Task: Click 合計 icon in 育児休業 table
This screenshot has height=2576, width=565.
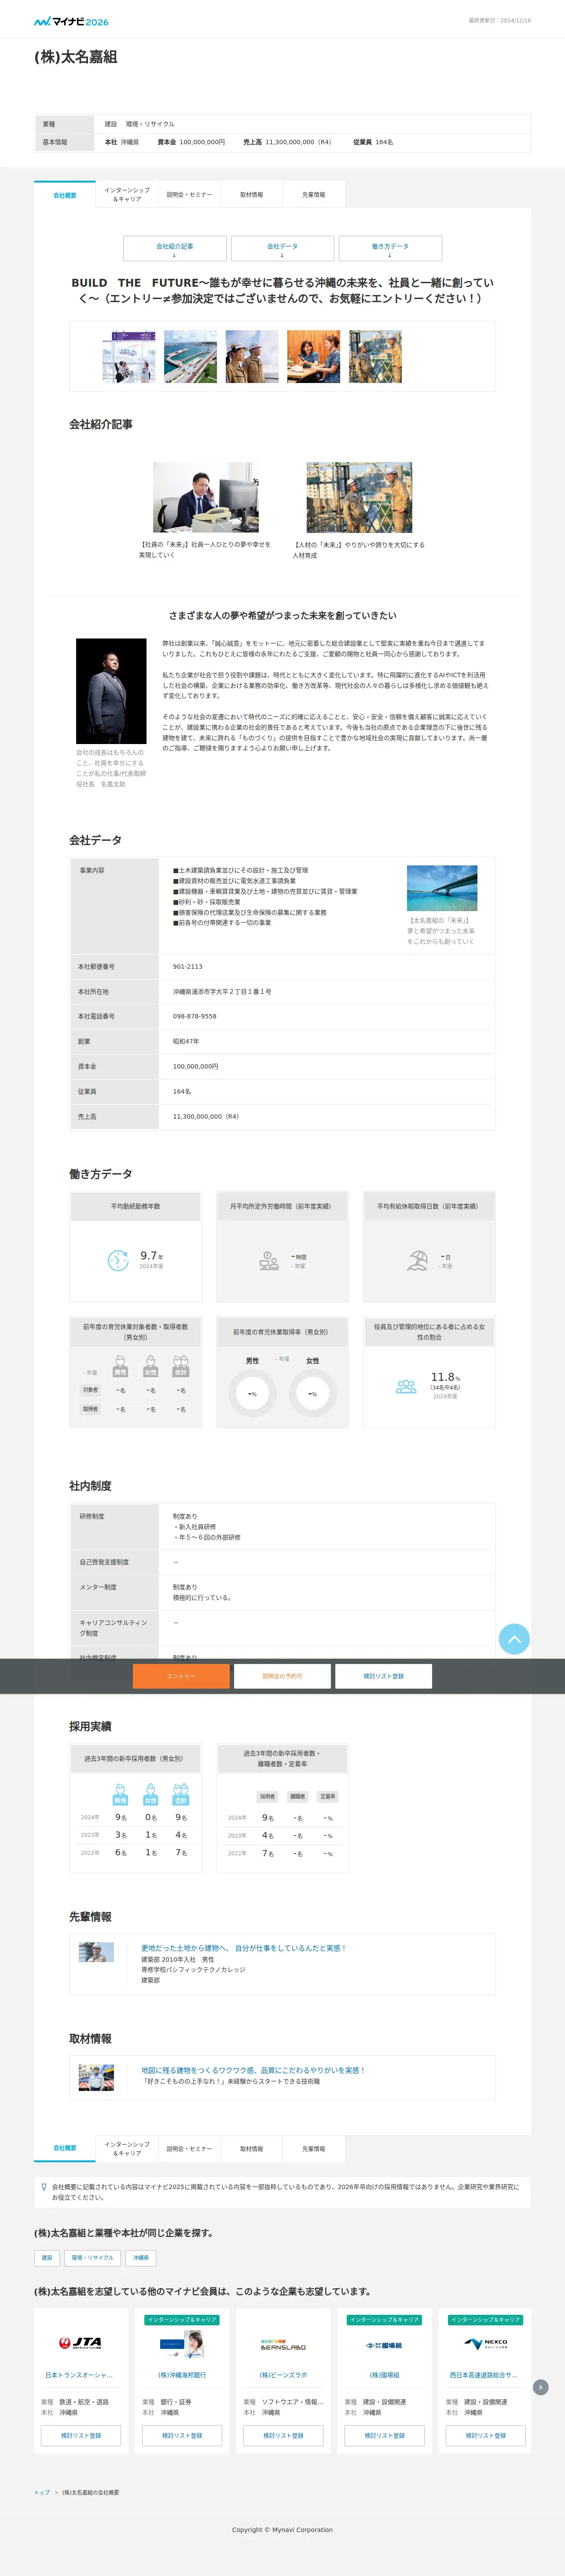Action: [x=181, y=1366]
